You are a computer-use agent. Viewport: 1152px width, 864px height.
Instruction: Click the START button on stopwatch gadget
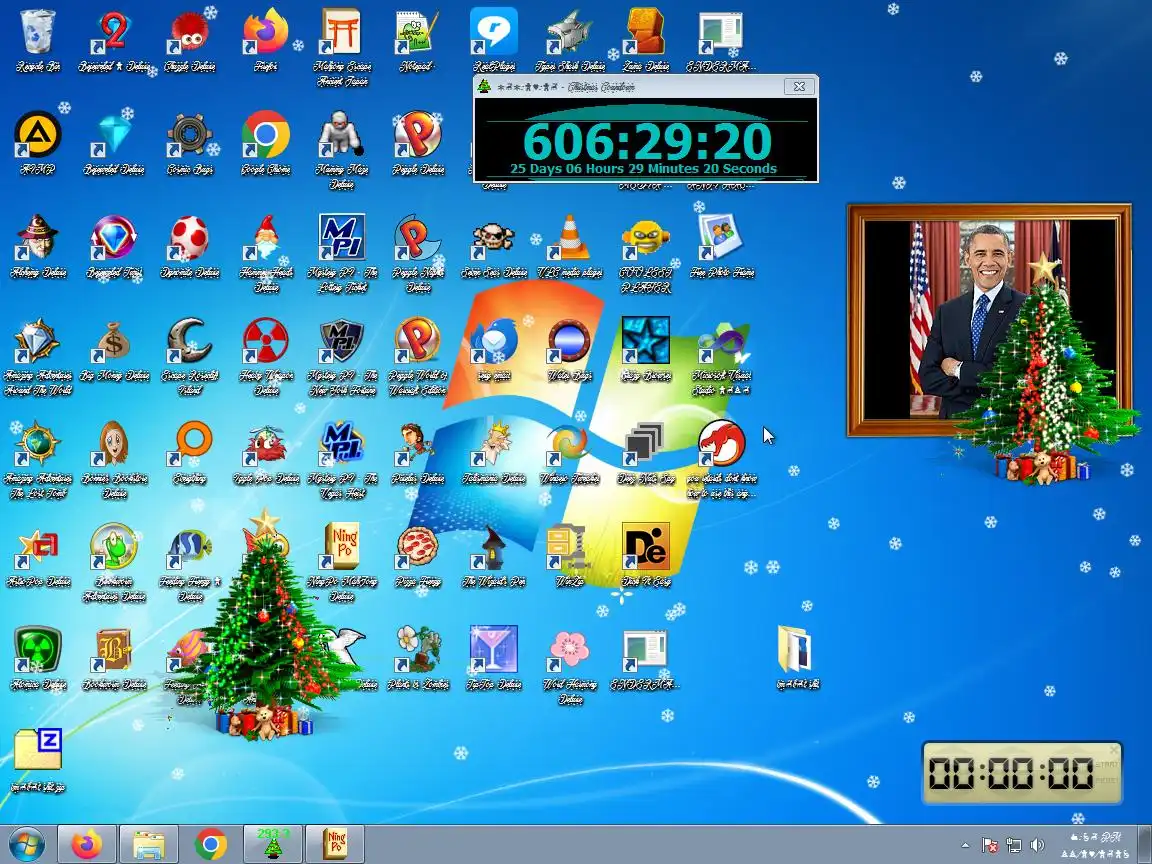coord(1107,765)
